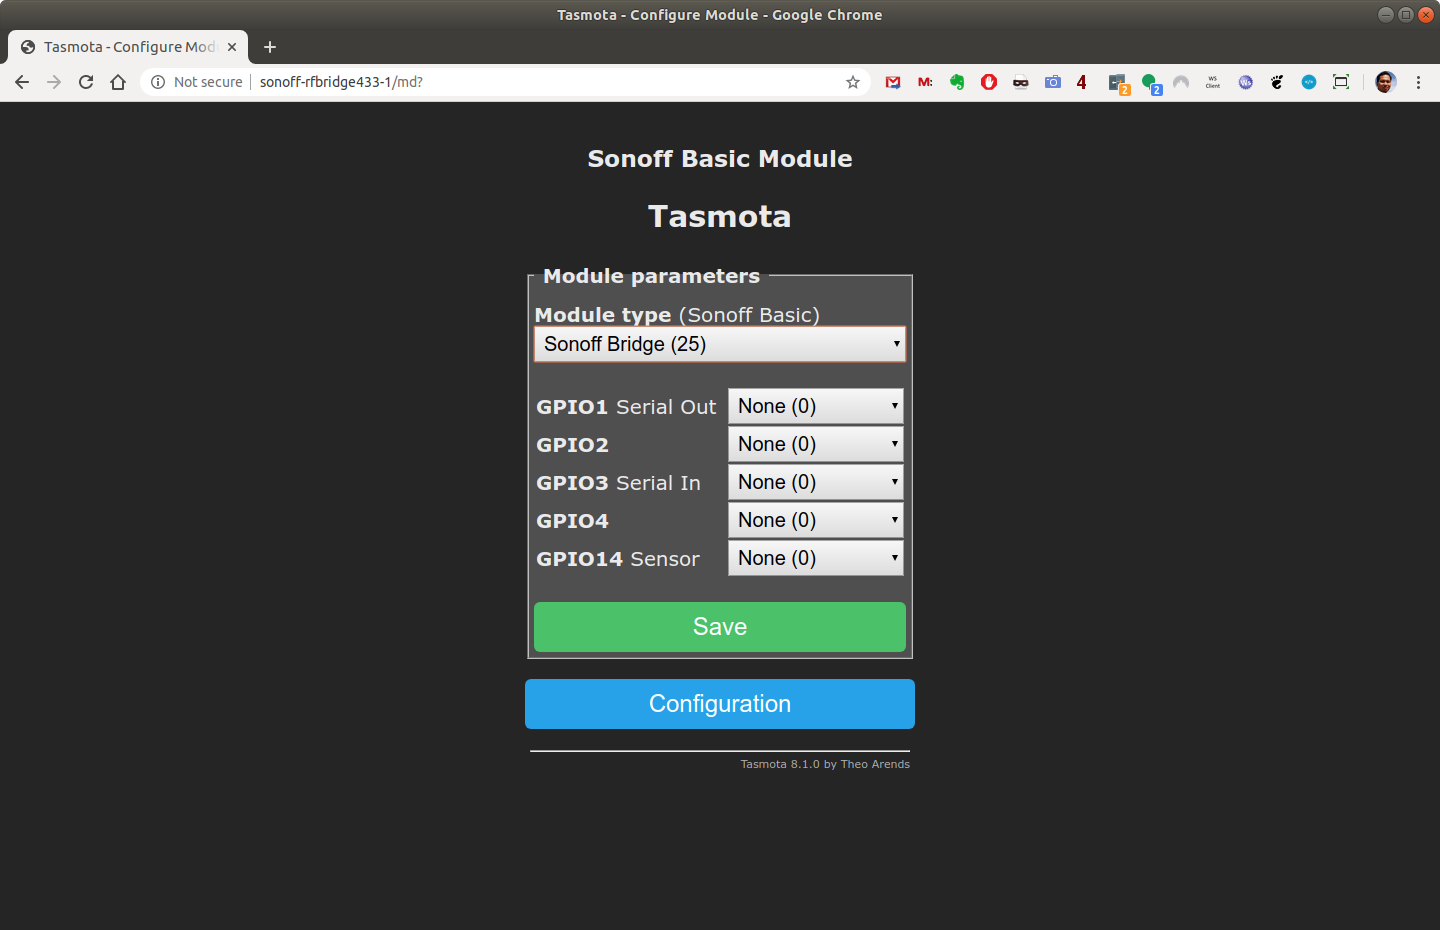Close the Tasmota Configure Module tab
Screen dimensions: 1440x930
[232, 47]
